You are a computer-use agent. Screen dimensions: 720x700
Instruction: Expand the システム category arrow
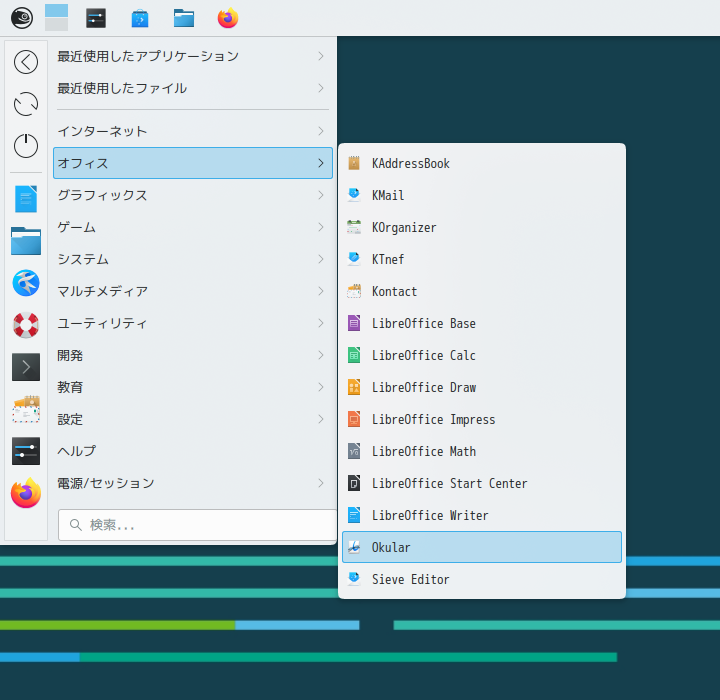pos(321,259)
